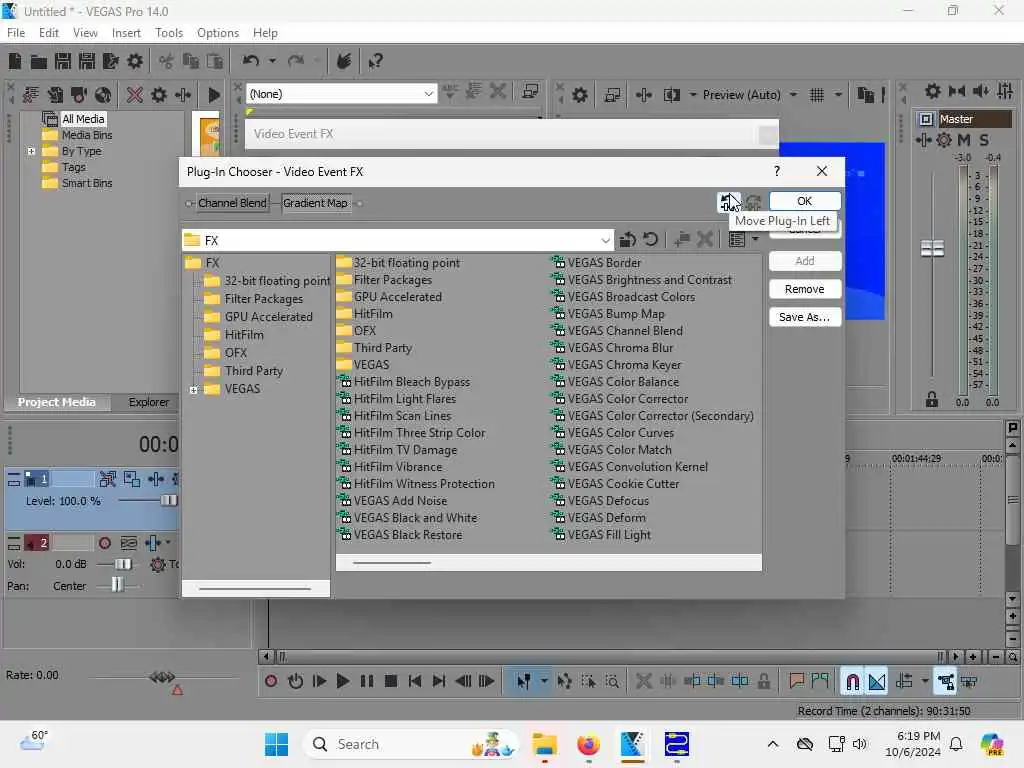
Task: Click the Save As... button
Action: 805,317
